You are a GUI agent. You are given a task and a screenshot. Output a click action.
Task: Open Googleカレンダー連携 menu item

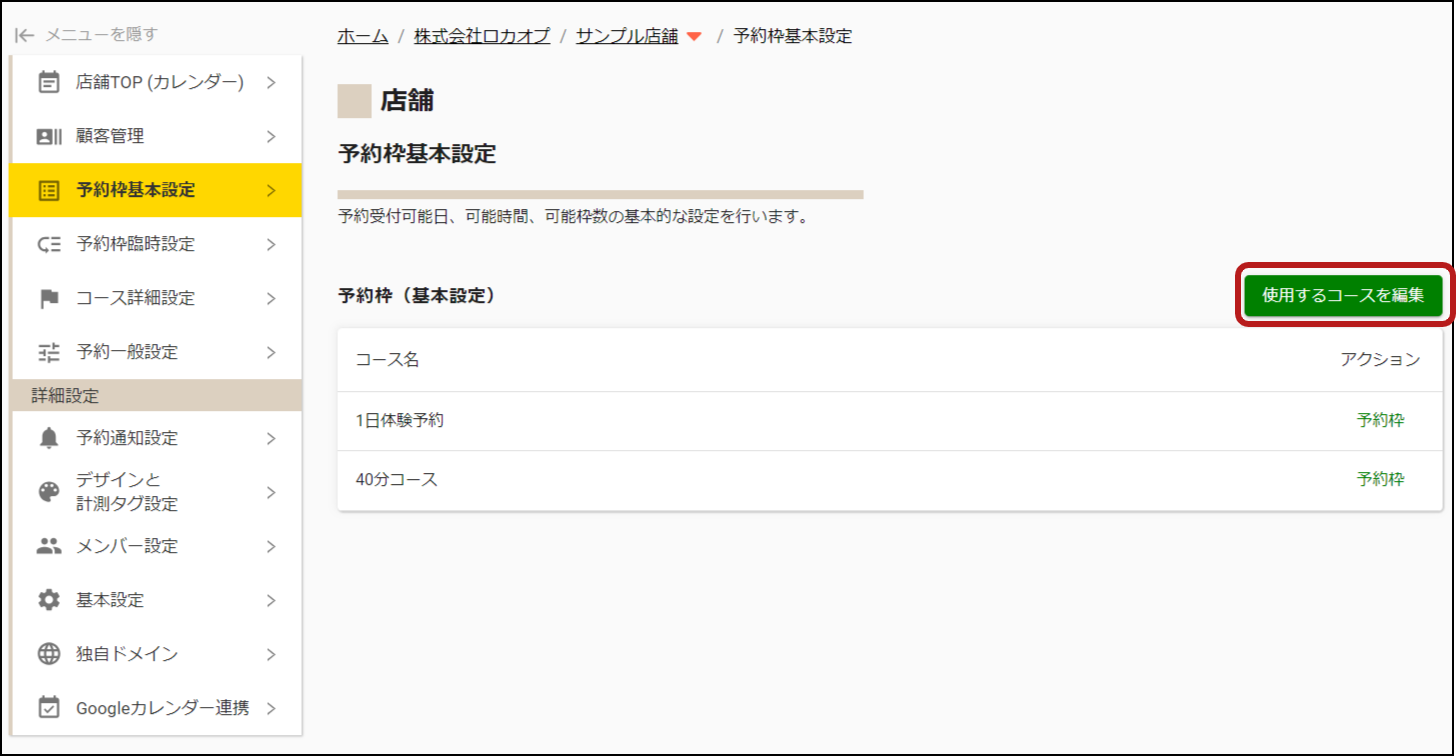pos(156,708)
